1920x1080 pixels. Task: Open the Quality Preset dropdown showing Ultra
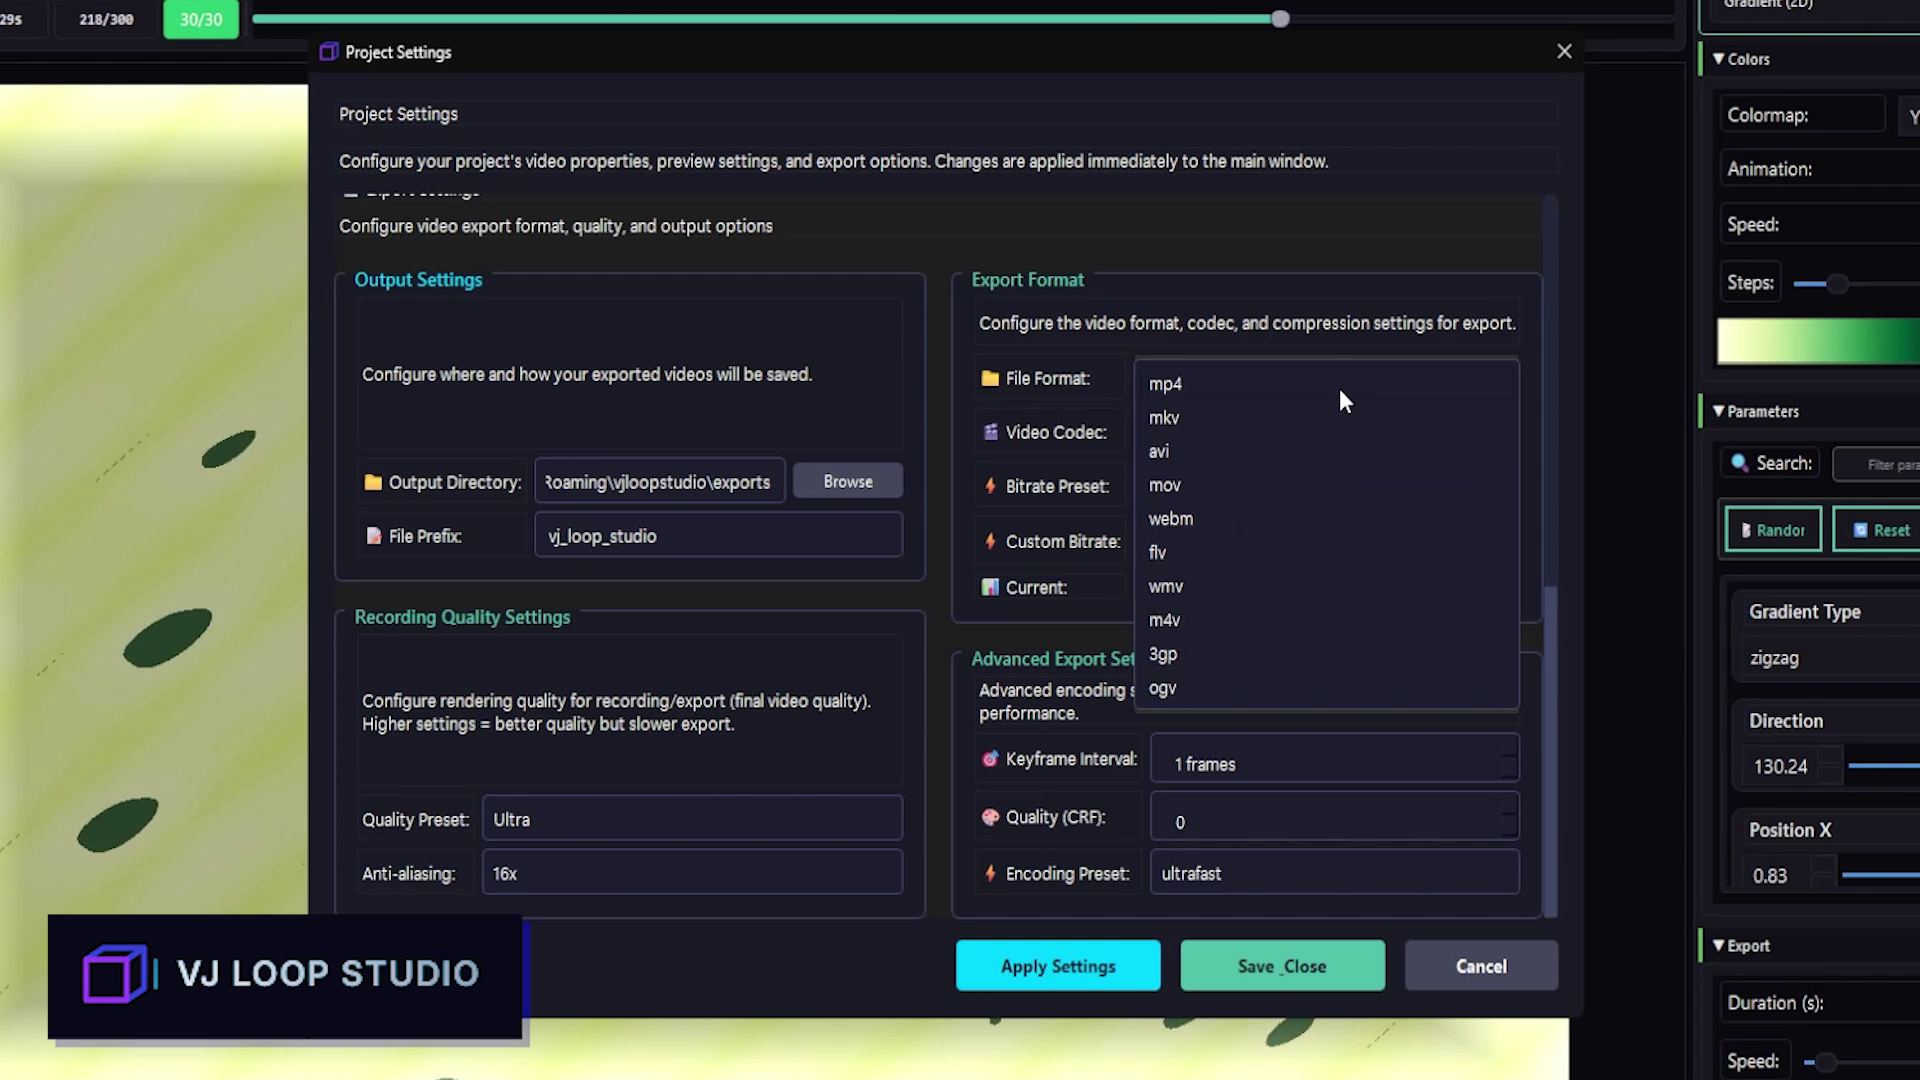[x=692, y=819]
